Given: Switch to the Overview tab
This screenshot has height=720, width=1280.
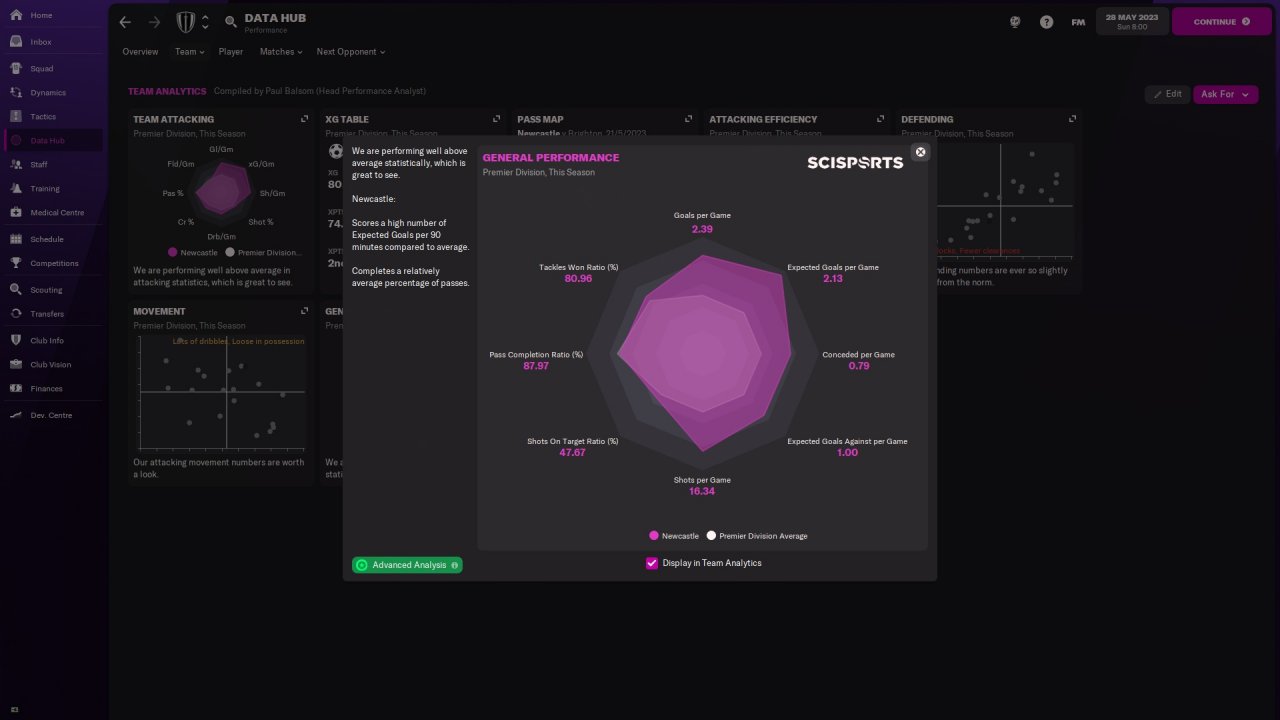Looking at the screenshot, I should [140, 52].
